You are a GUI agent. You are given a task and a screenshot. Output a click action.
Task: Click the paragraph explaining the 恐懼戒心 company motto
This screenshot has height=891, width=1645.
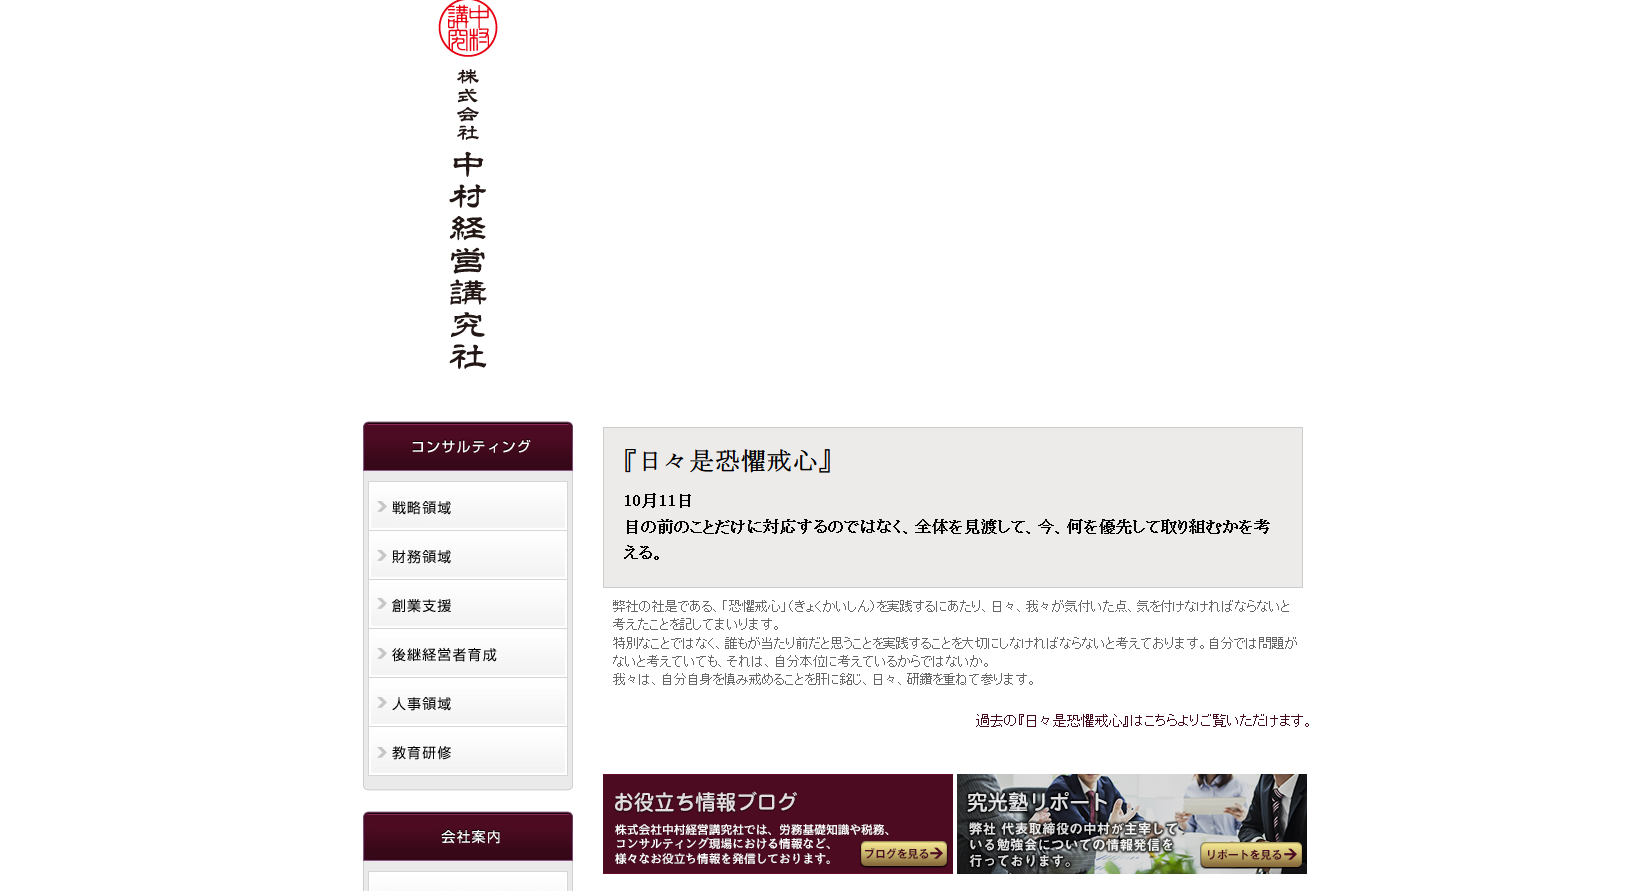click(953, 642)
